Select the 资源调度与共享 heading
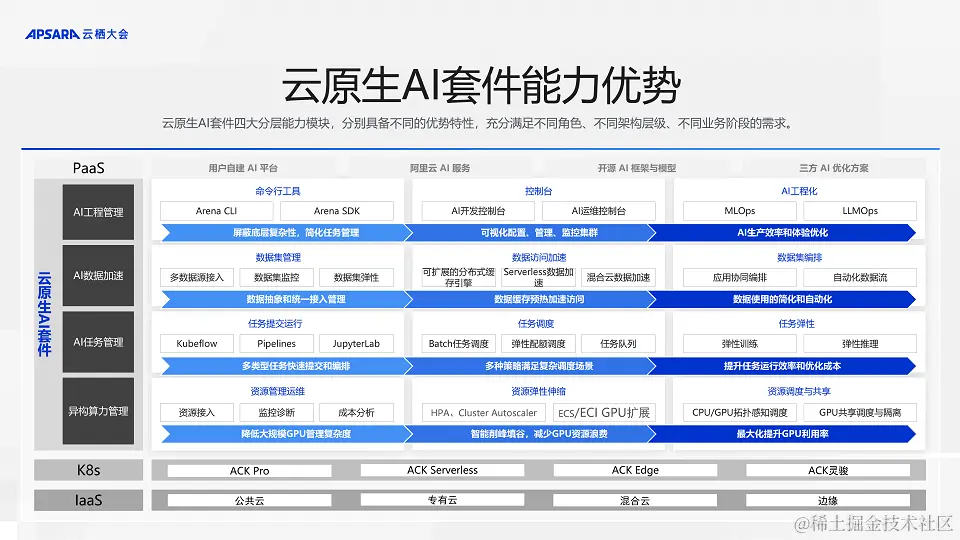The width and height of the screenshot is (960, 540). (799, 391)
